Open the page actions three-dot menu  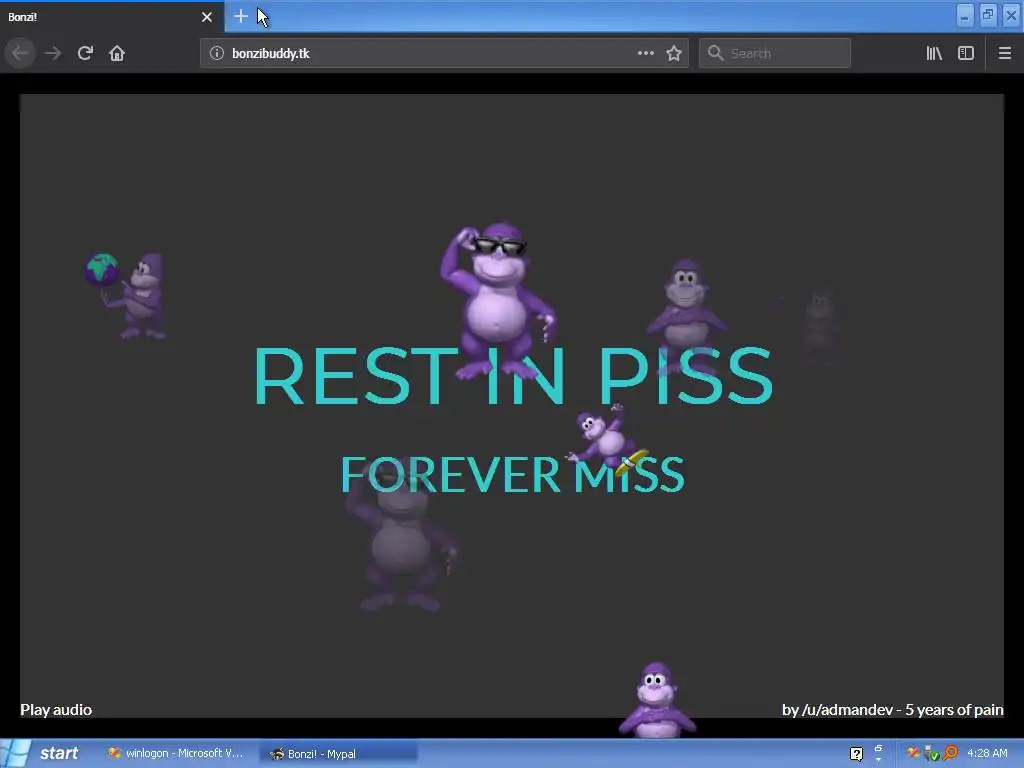point(645,53)
